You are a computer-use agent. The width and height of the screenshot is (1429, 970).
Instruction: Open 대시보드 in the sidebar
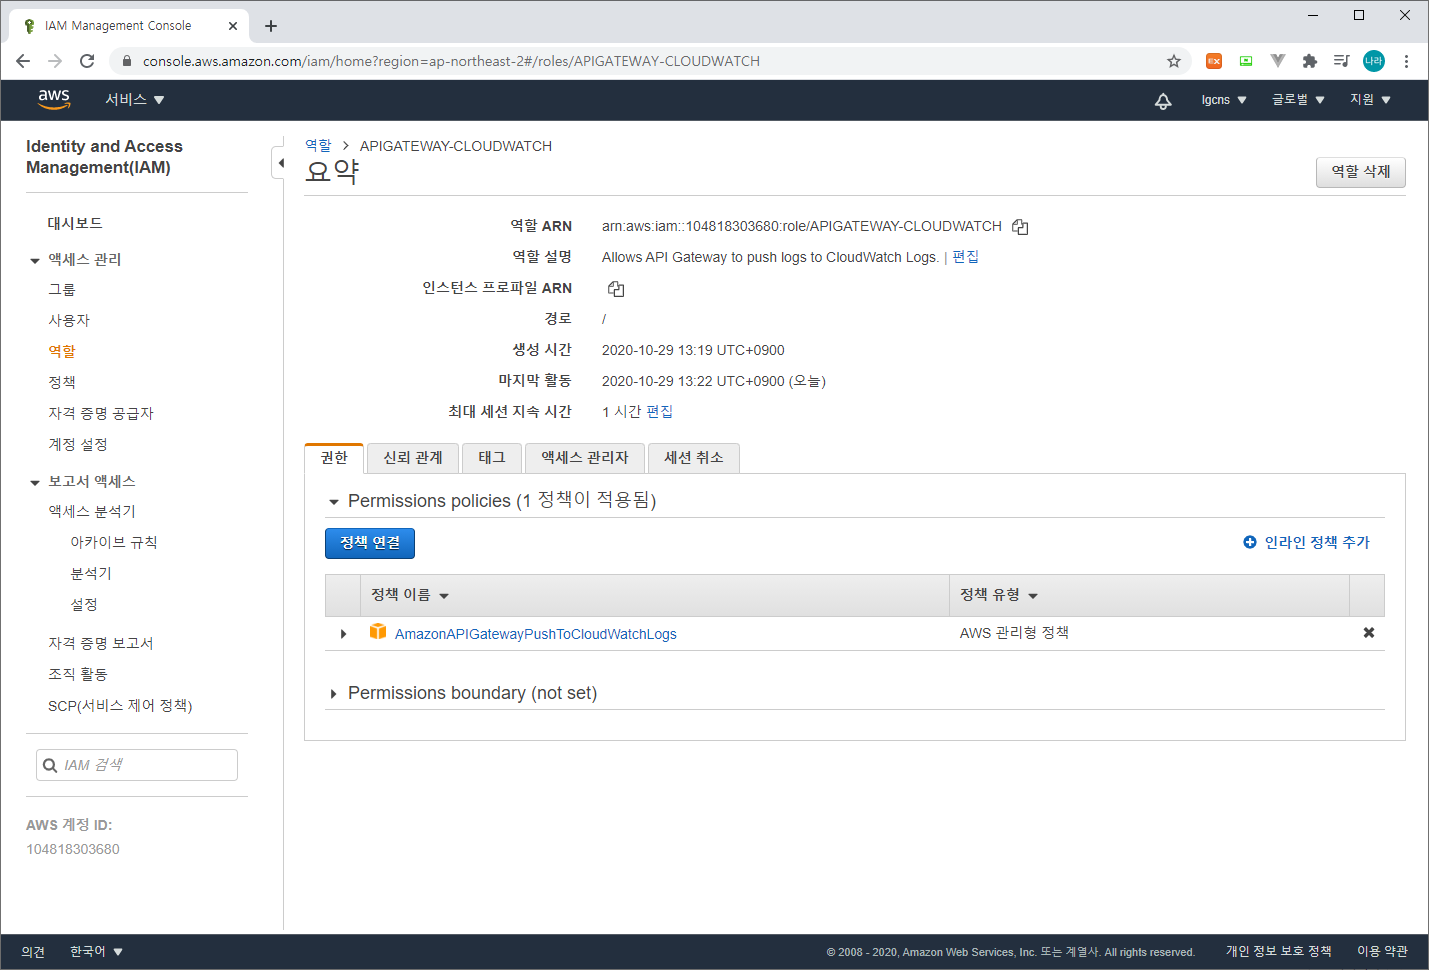coord(75,223)
